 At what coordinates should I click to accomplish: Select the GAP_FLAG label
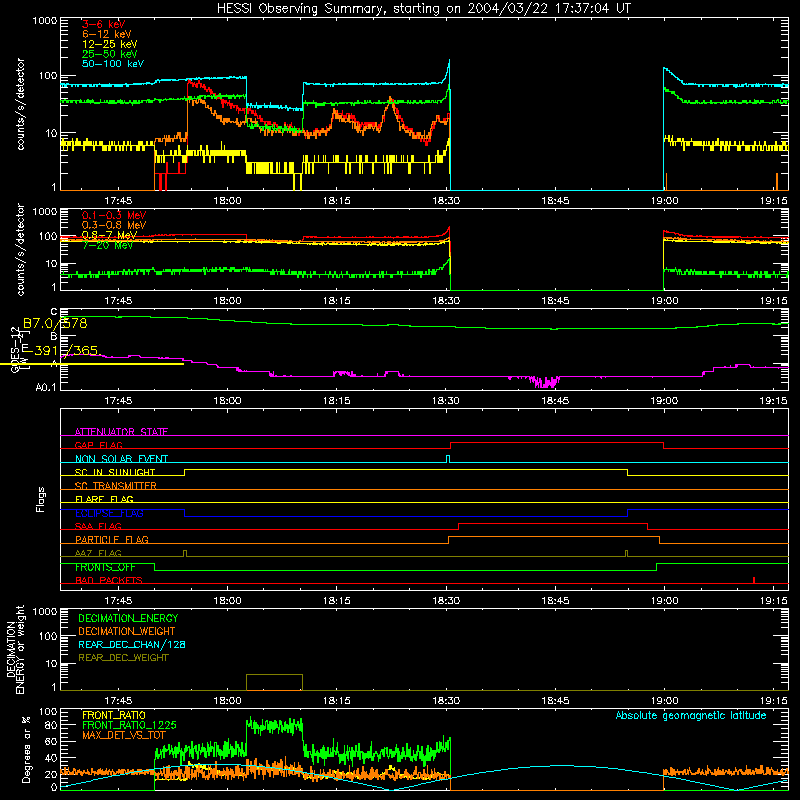coord(98,445)
